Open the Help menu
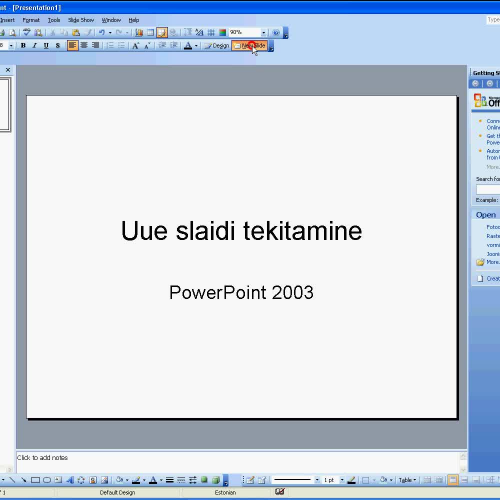This screenshot has width=500, height=500. pyautogui.click(x=134, y=20)
